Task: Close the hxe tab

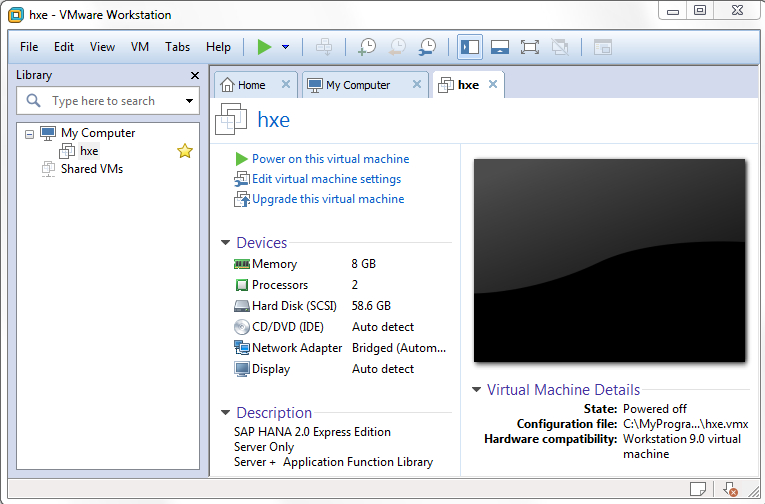Action: [493, 84]
